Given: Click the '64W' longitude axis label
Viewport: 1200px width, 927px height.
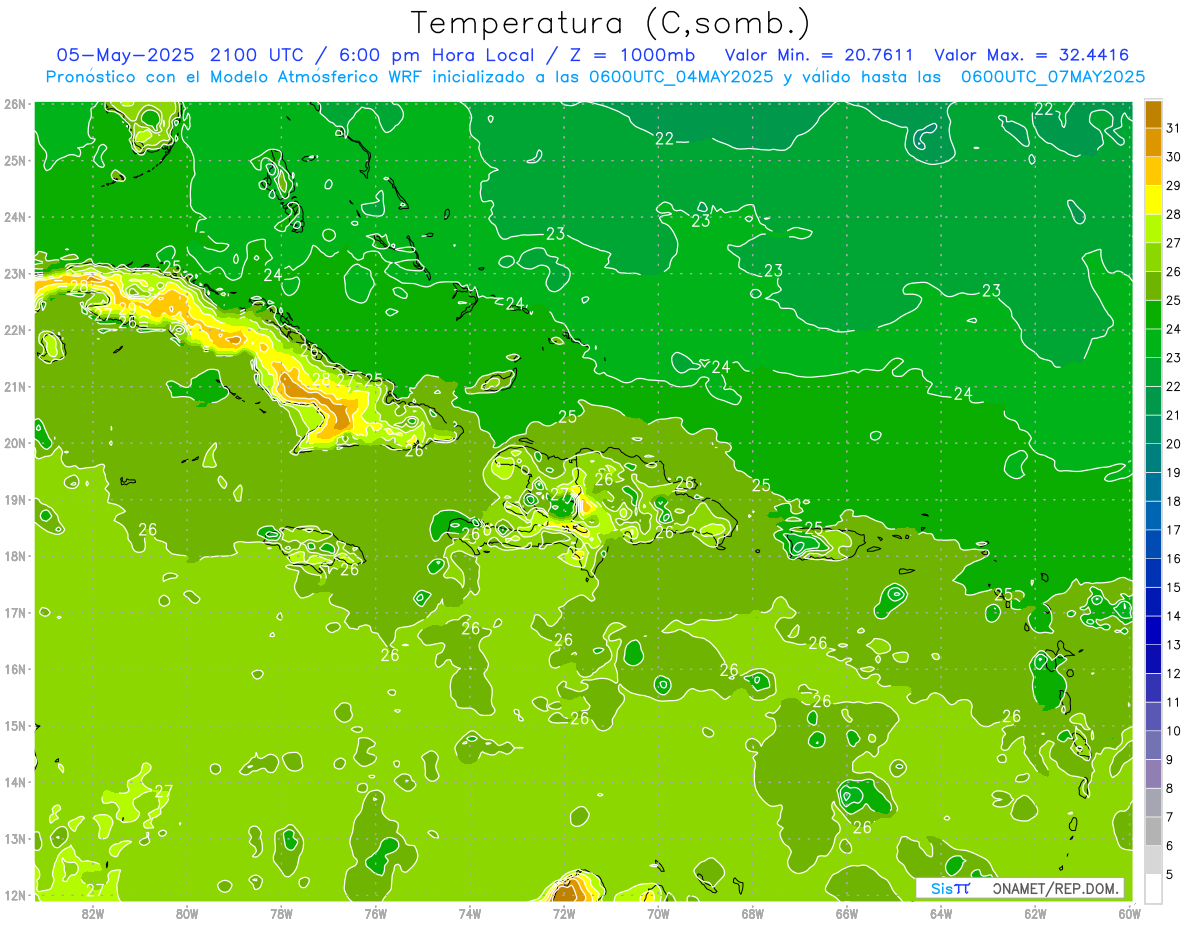Looking at the screenshot, I should point(941,913).
